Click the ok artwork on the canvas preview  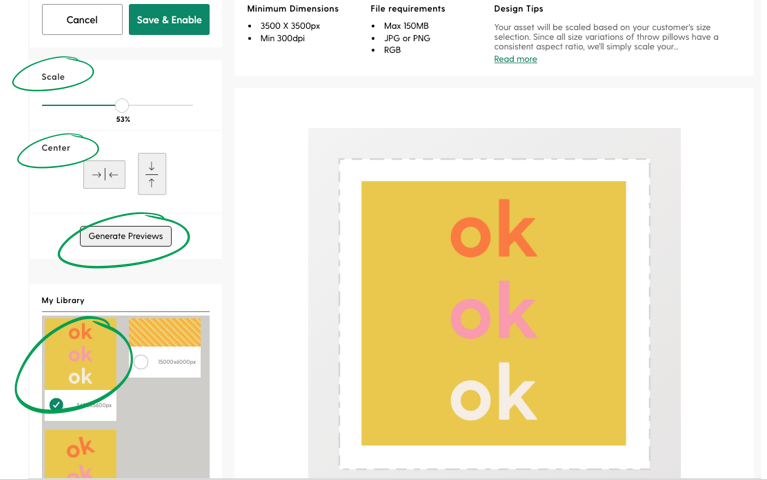(493, 313)
